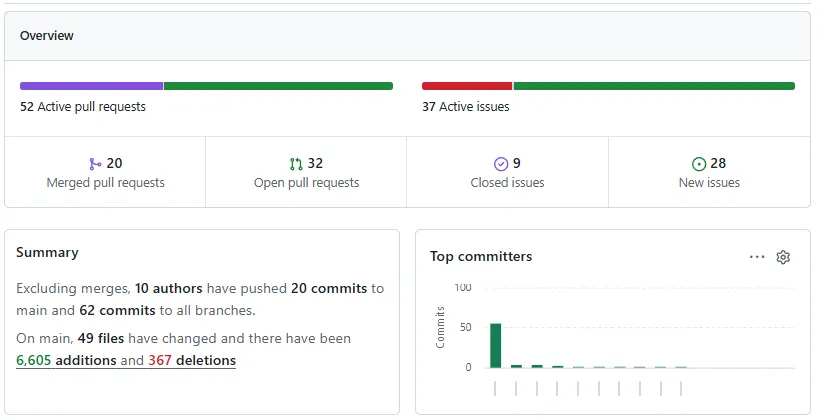Select the '37 Active issues' text
The width and height of the screenshot is (819, 420).
click(x=466, y=107)
